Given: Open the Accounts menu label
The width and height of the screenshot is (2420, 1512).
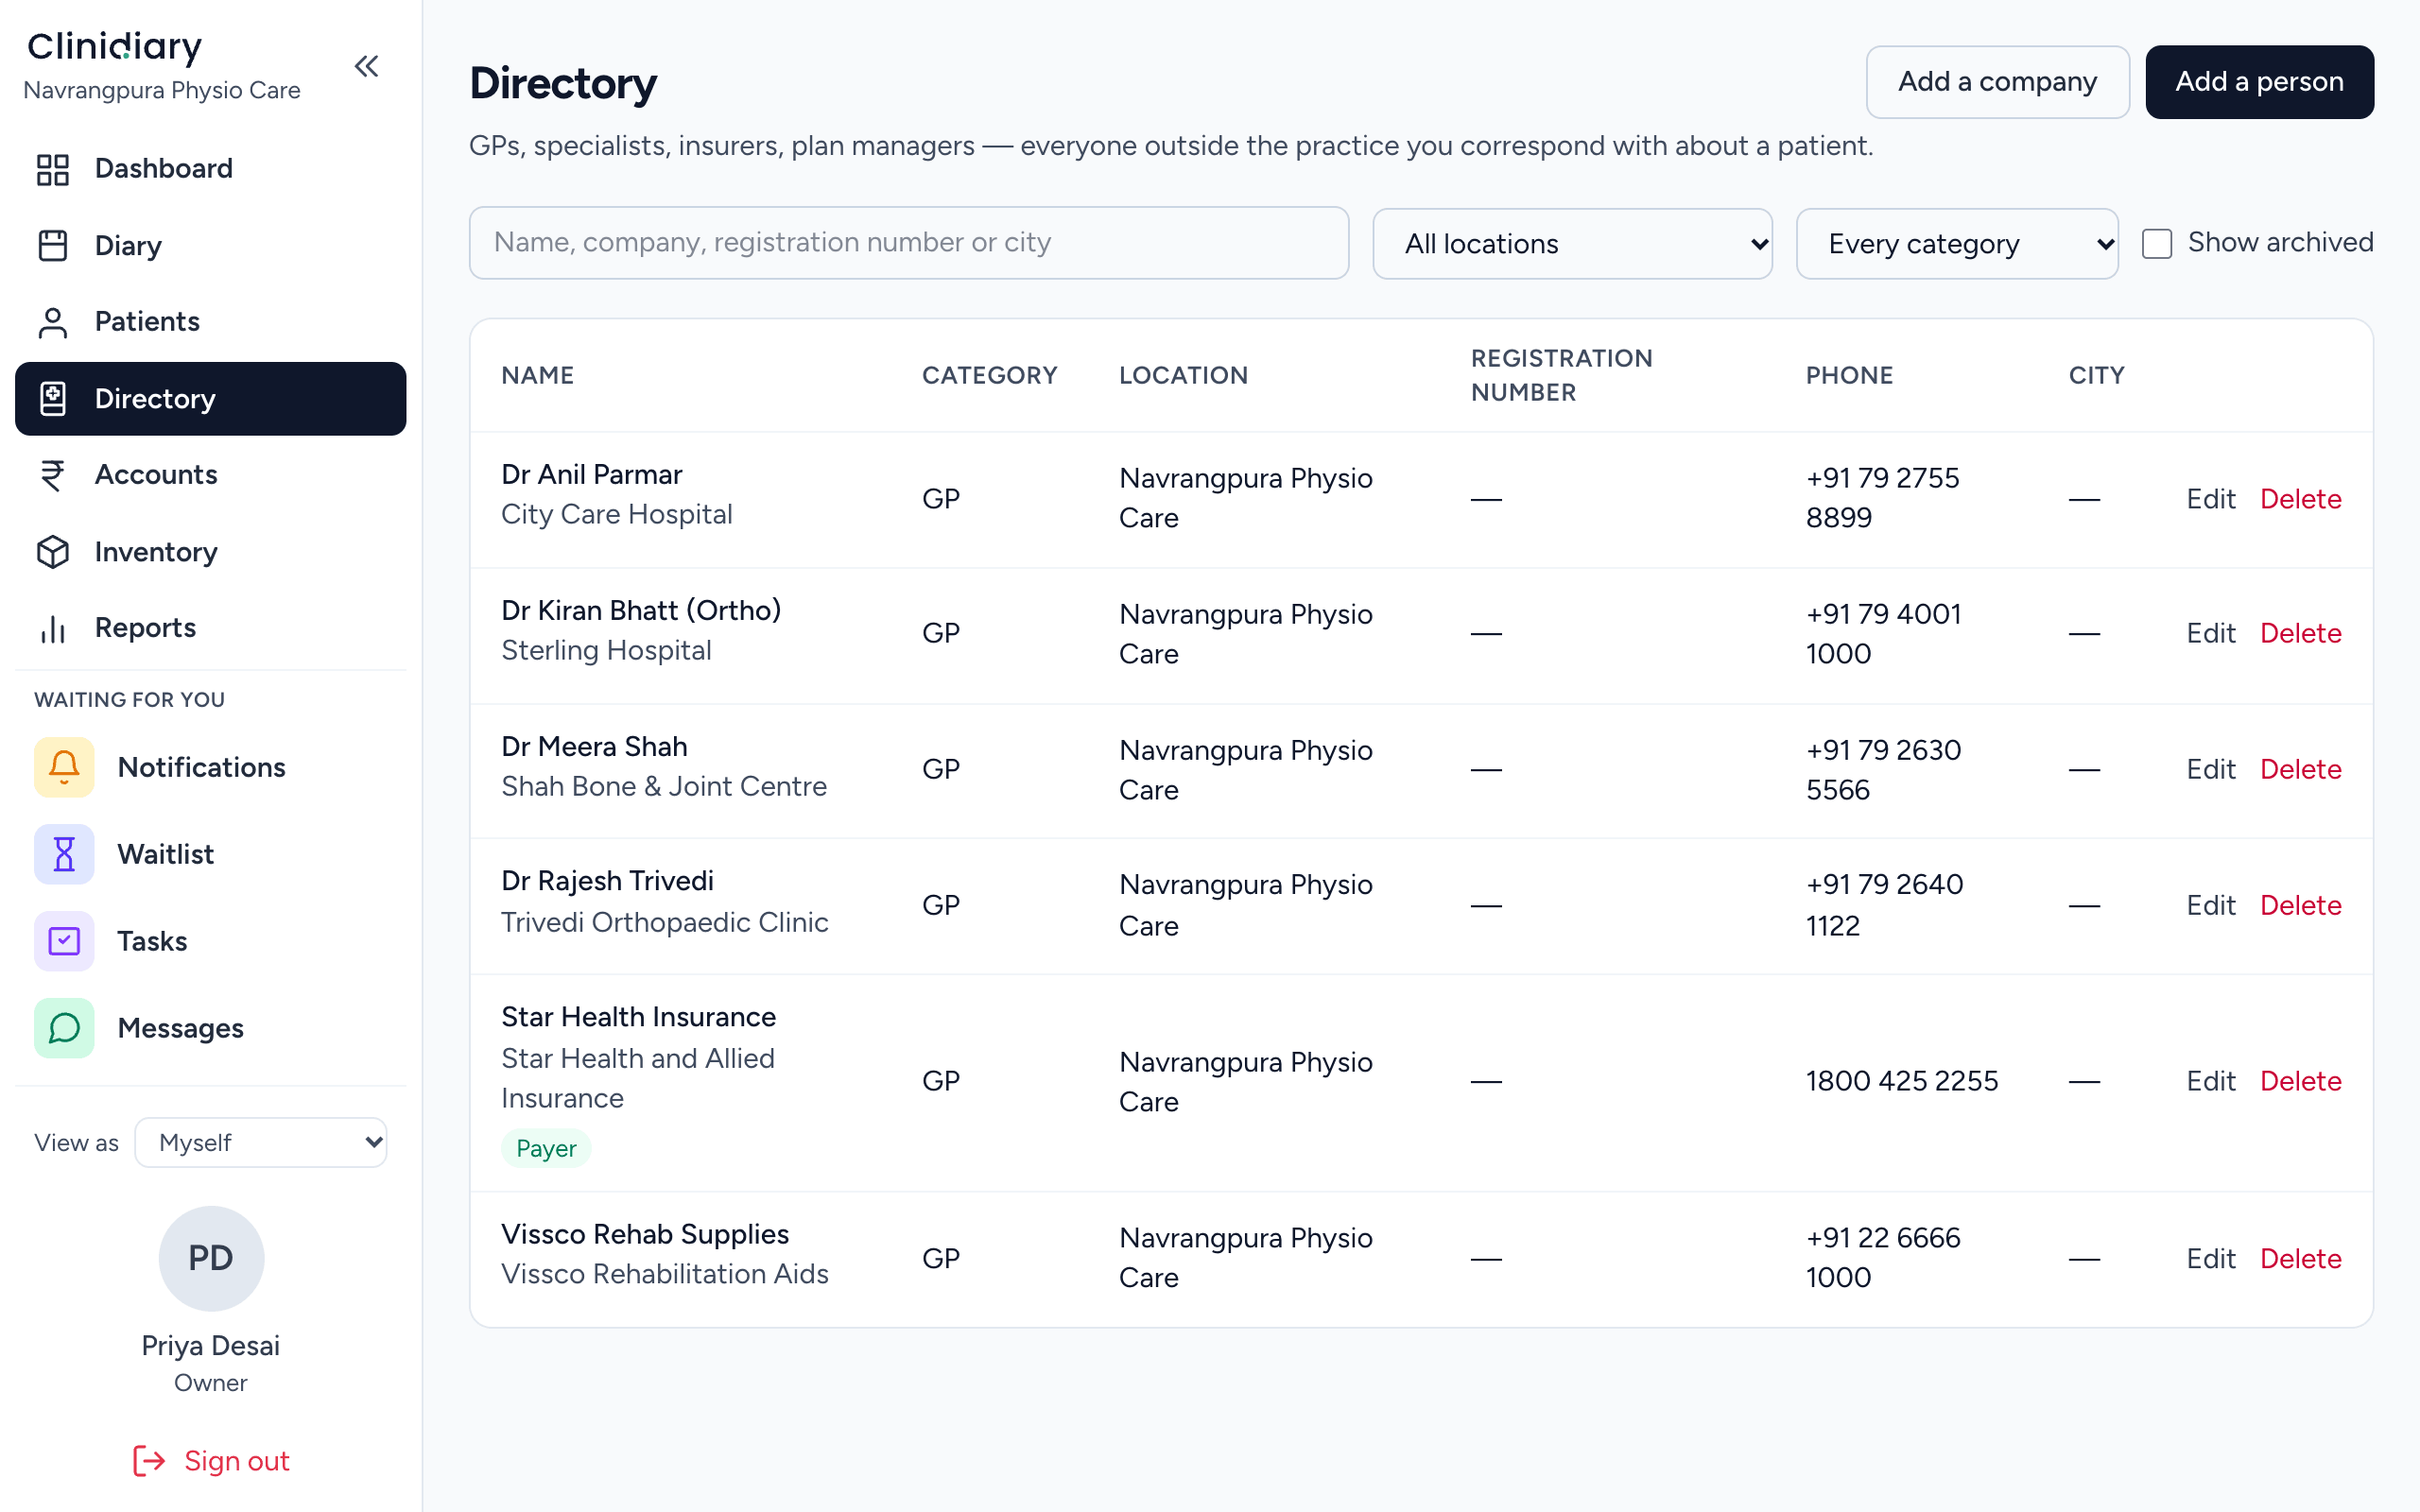Looking at the screenshot, I should [x=156, y=475].
